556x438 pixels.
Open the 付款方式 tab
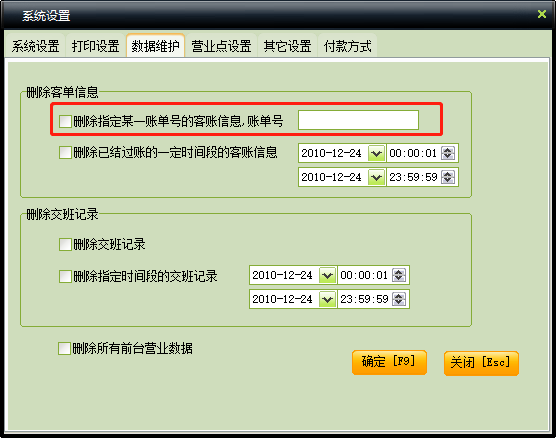coord(348,46)
